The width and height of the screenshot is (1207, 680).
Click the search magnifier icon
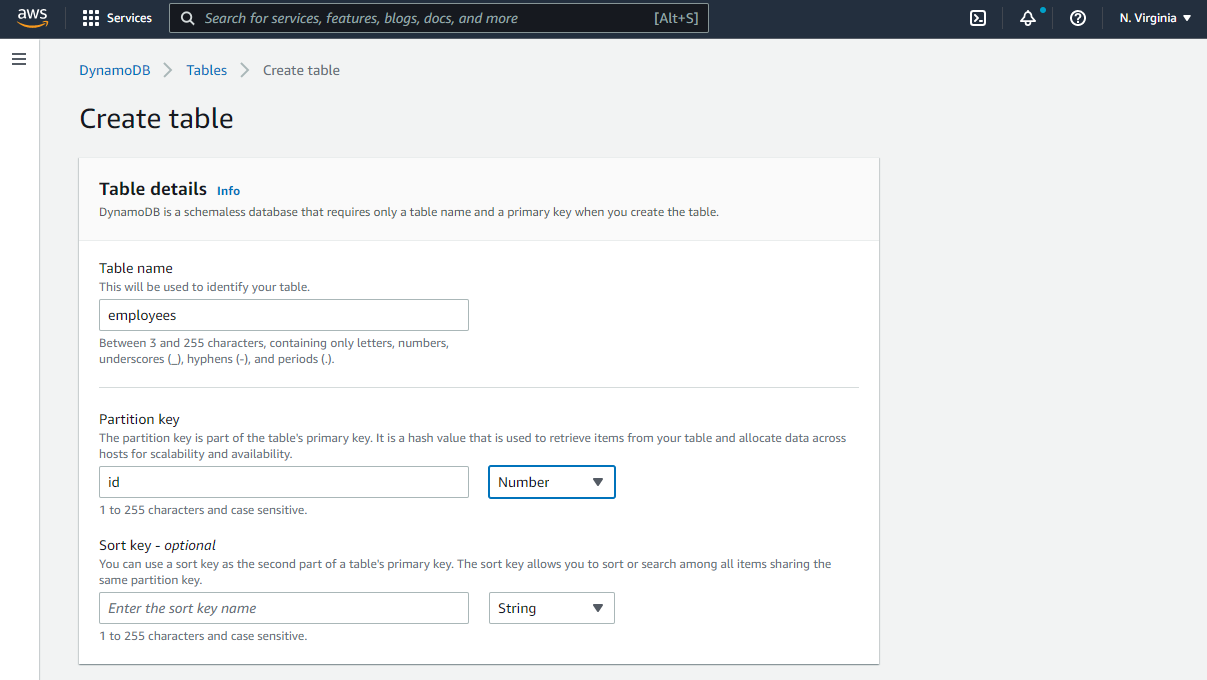tap(187, 18)
